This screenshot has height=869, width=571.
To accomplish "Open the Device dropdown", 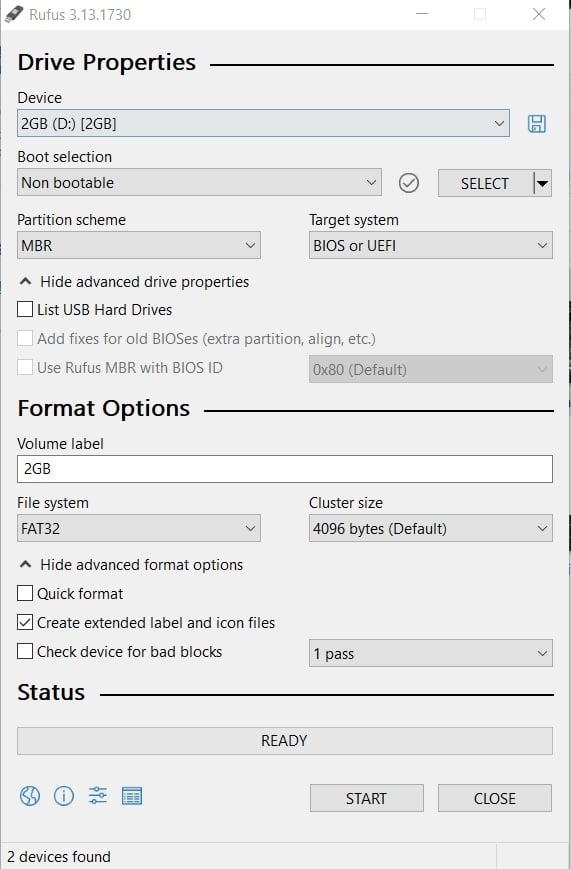I will 263,123.
